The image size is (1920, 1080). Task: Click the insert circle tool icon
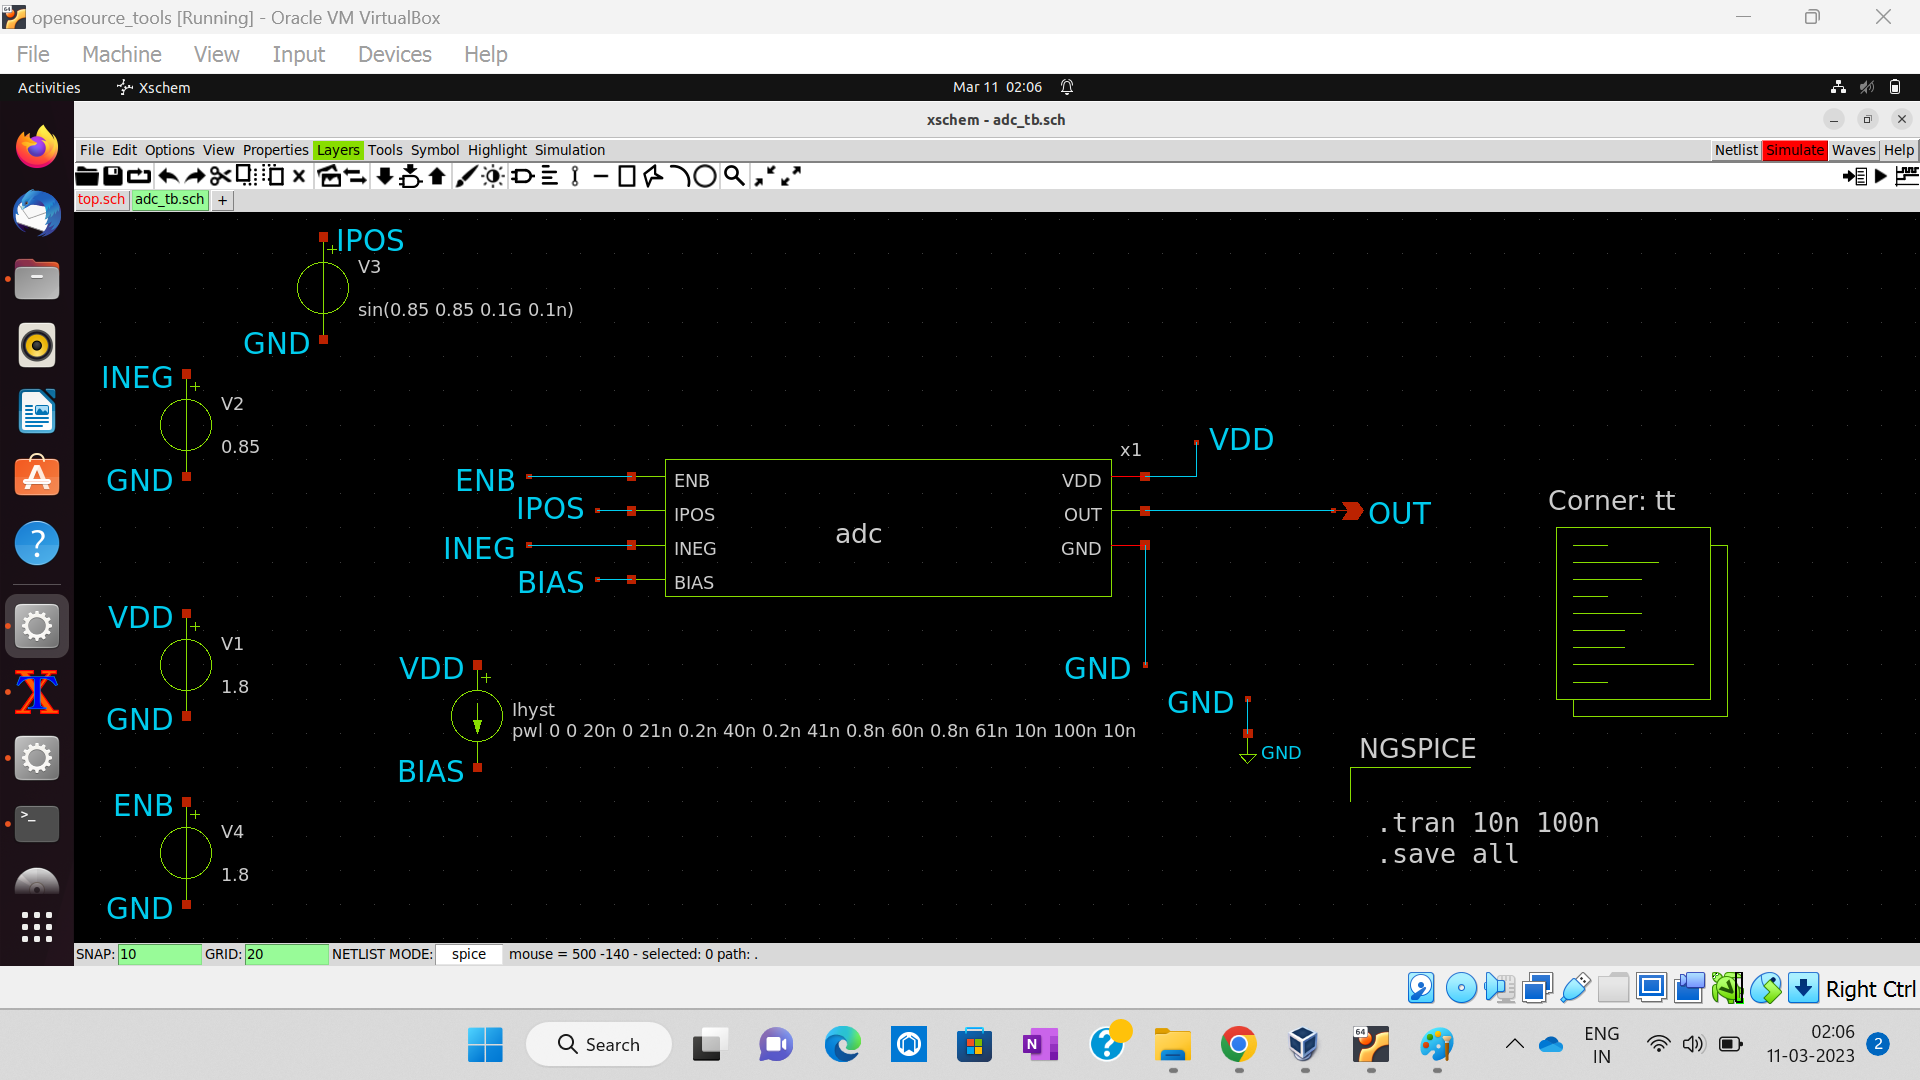tap(705, 176)
